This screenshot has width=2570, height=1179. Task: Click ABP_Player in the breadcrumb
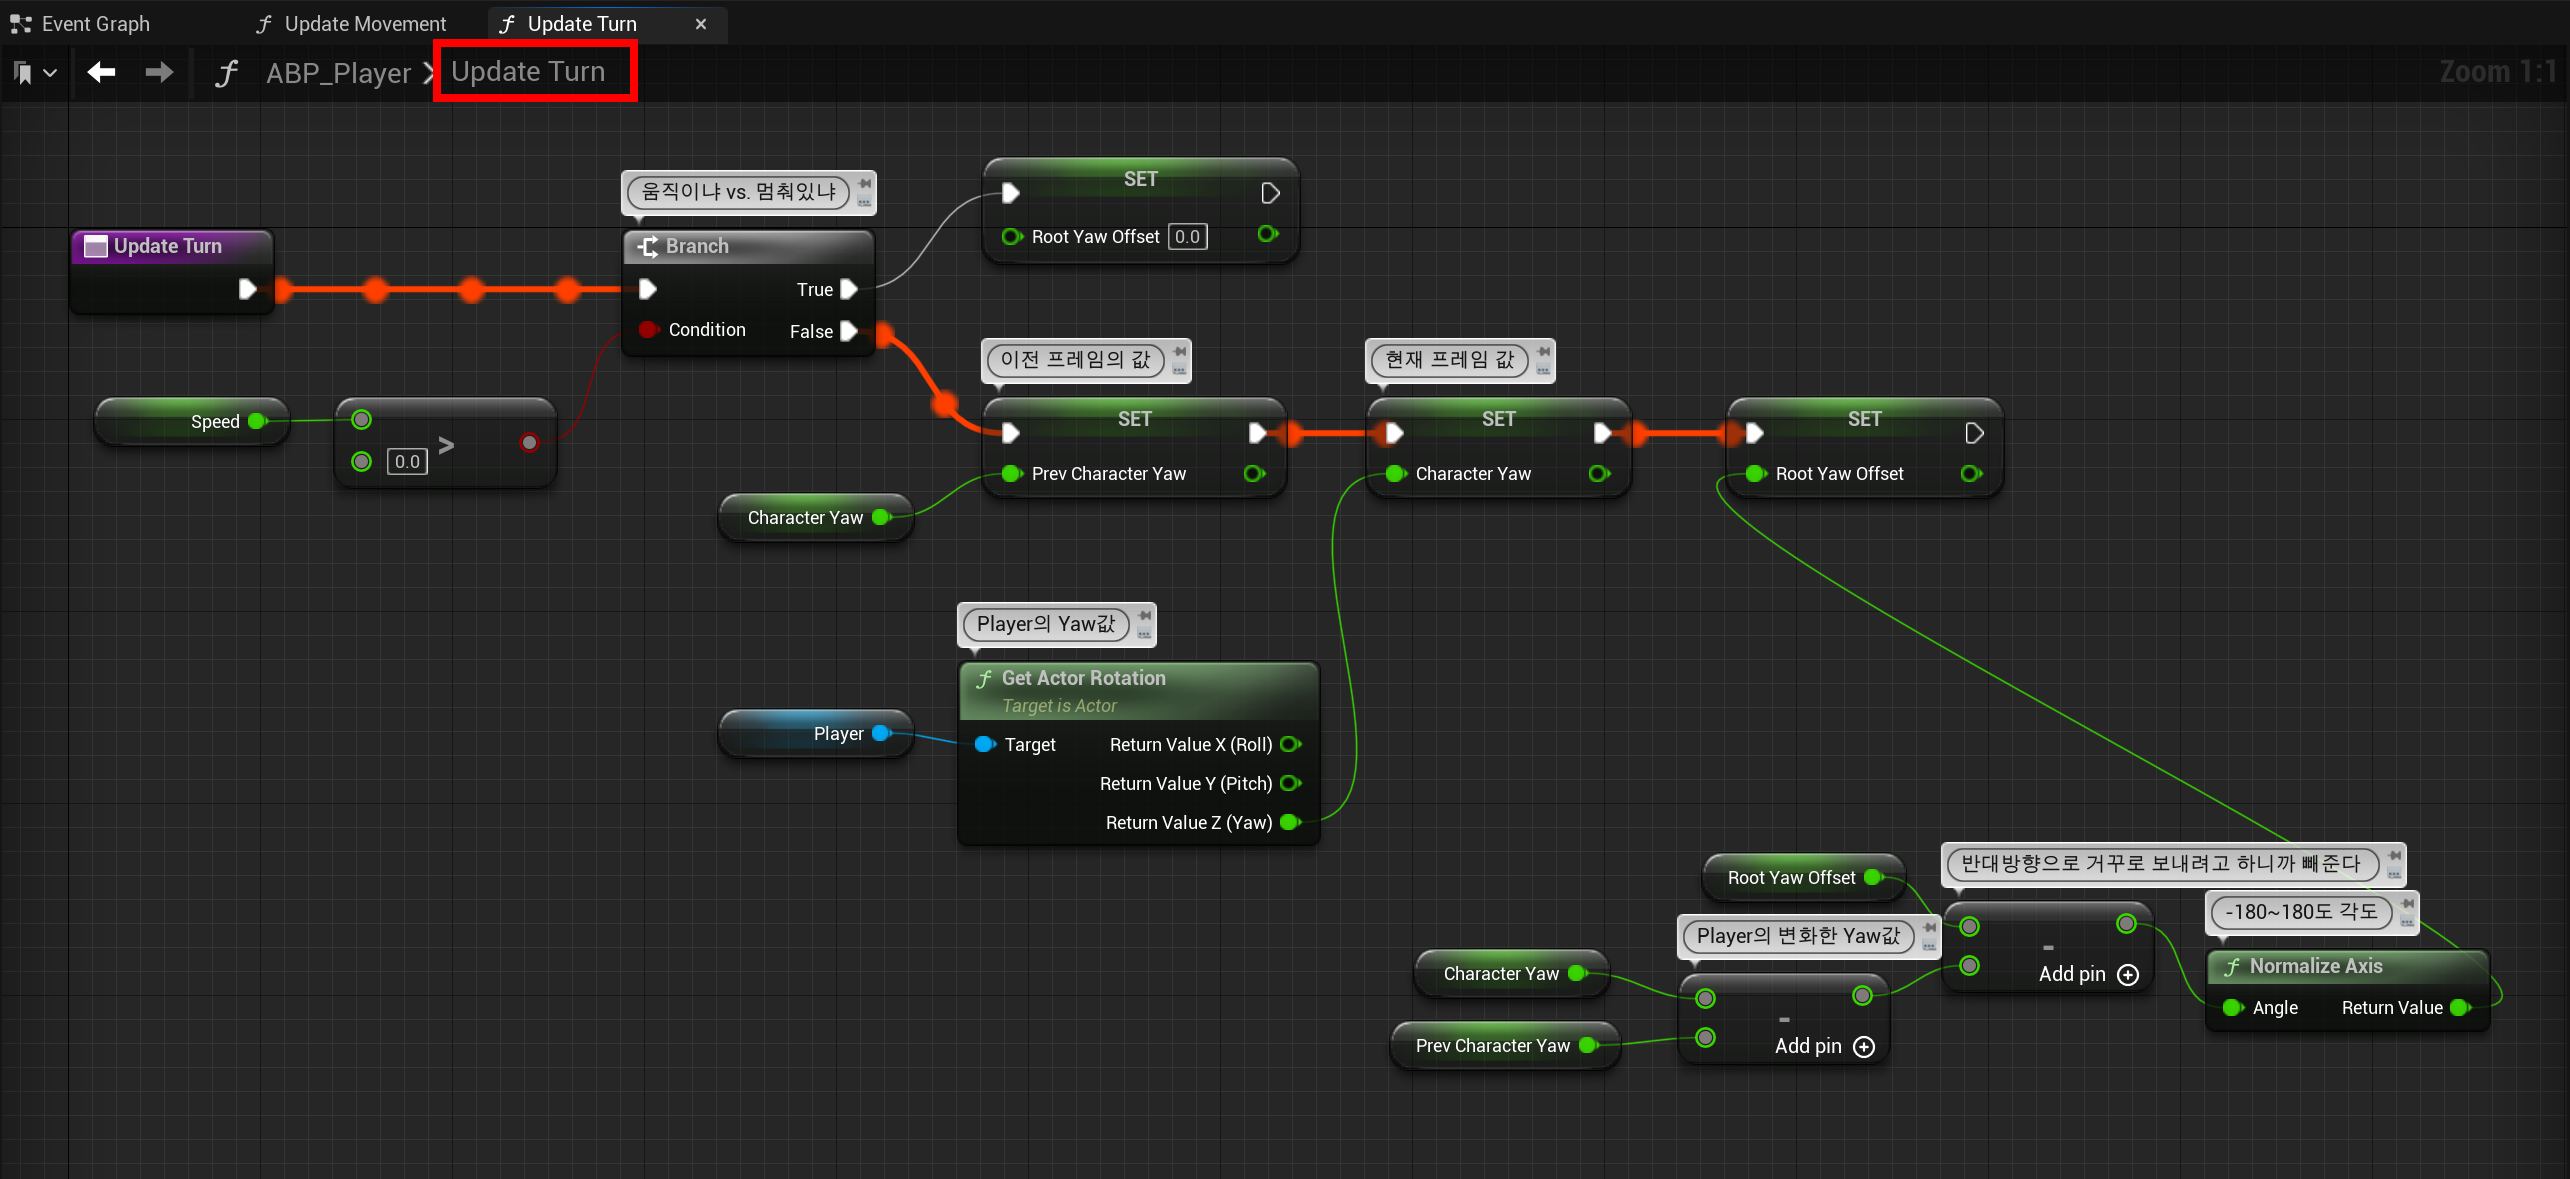pyautogui.click(x=338, y=72)
